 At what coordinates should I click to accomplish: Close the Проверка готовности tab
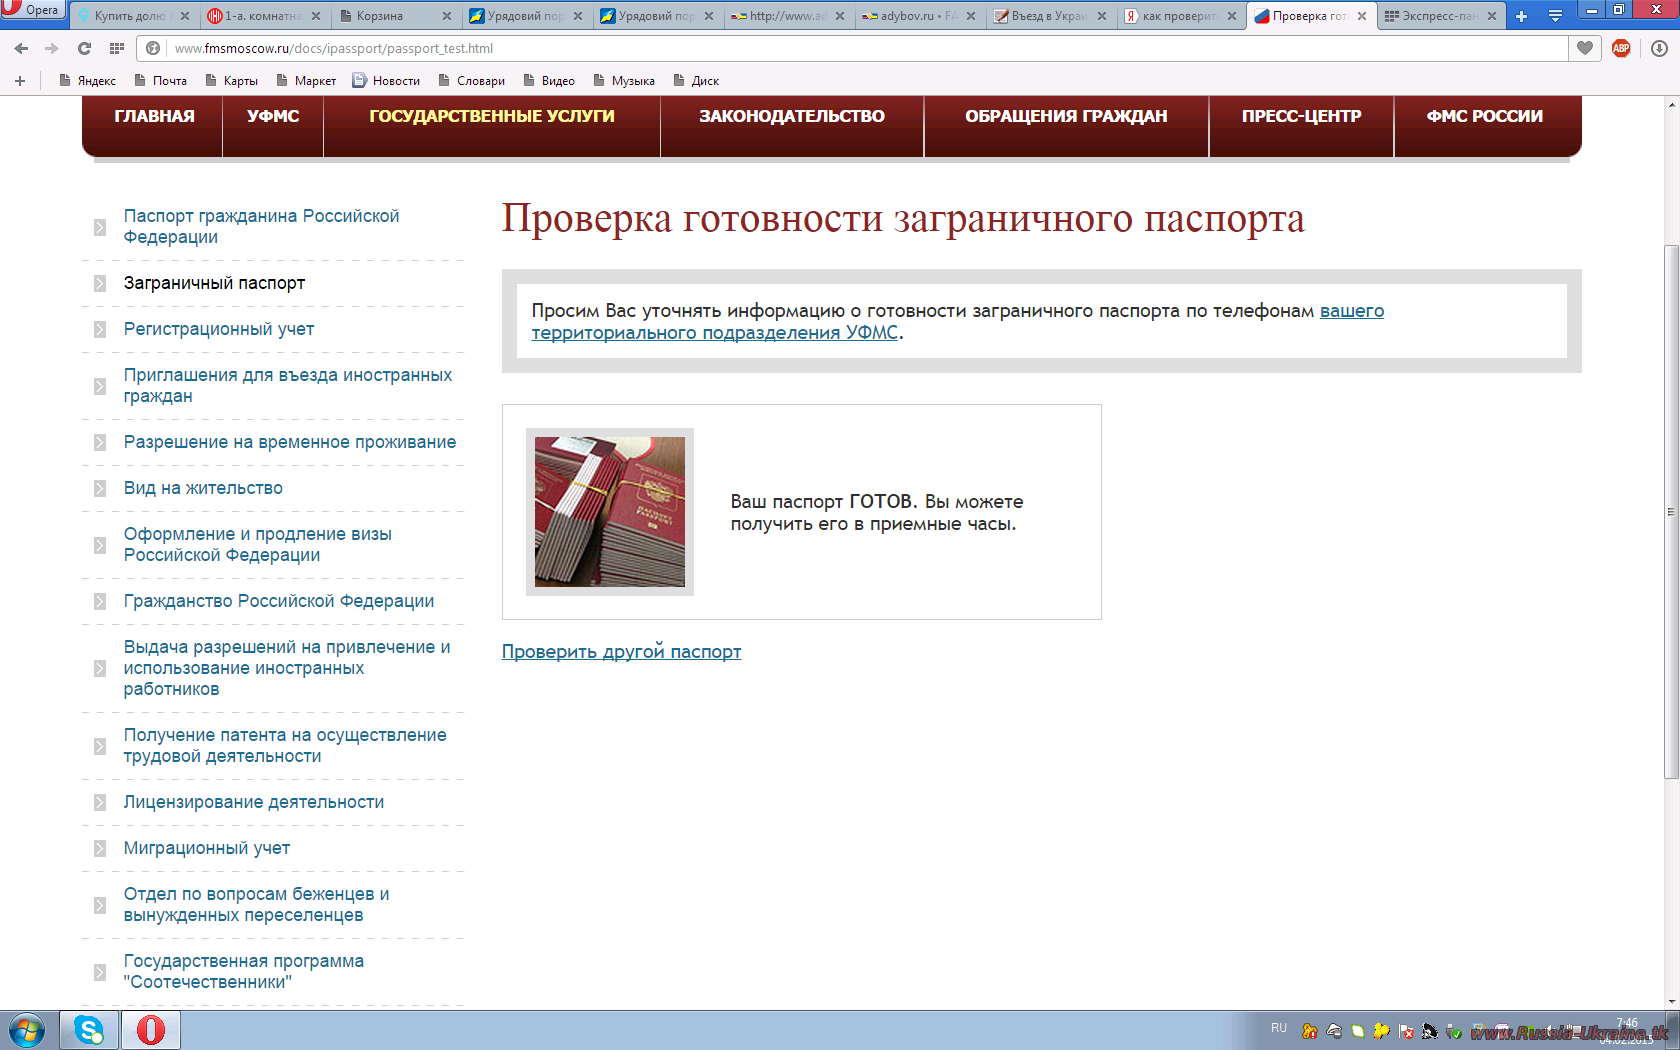tap(1362, 16)
